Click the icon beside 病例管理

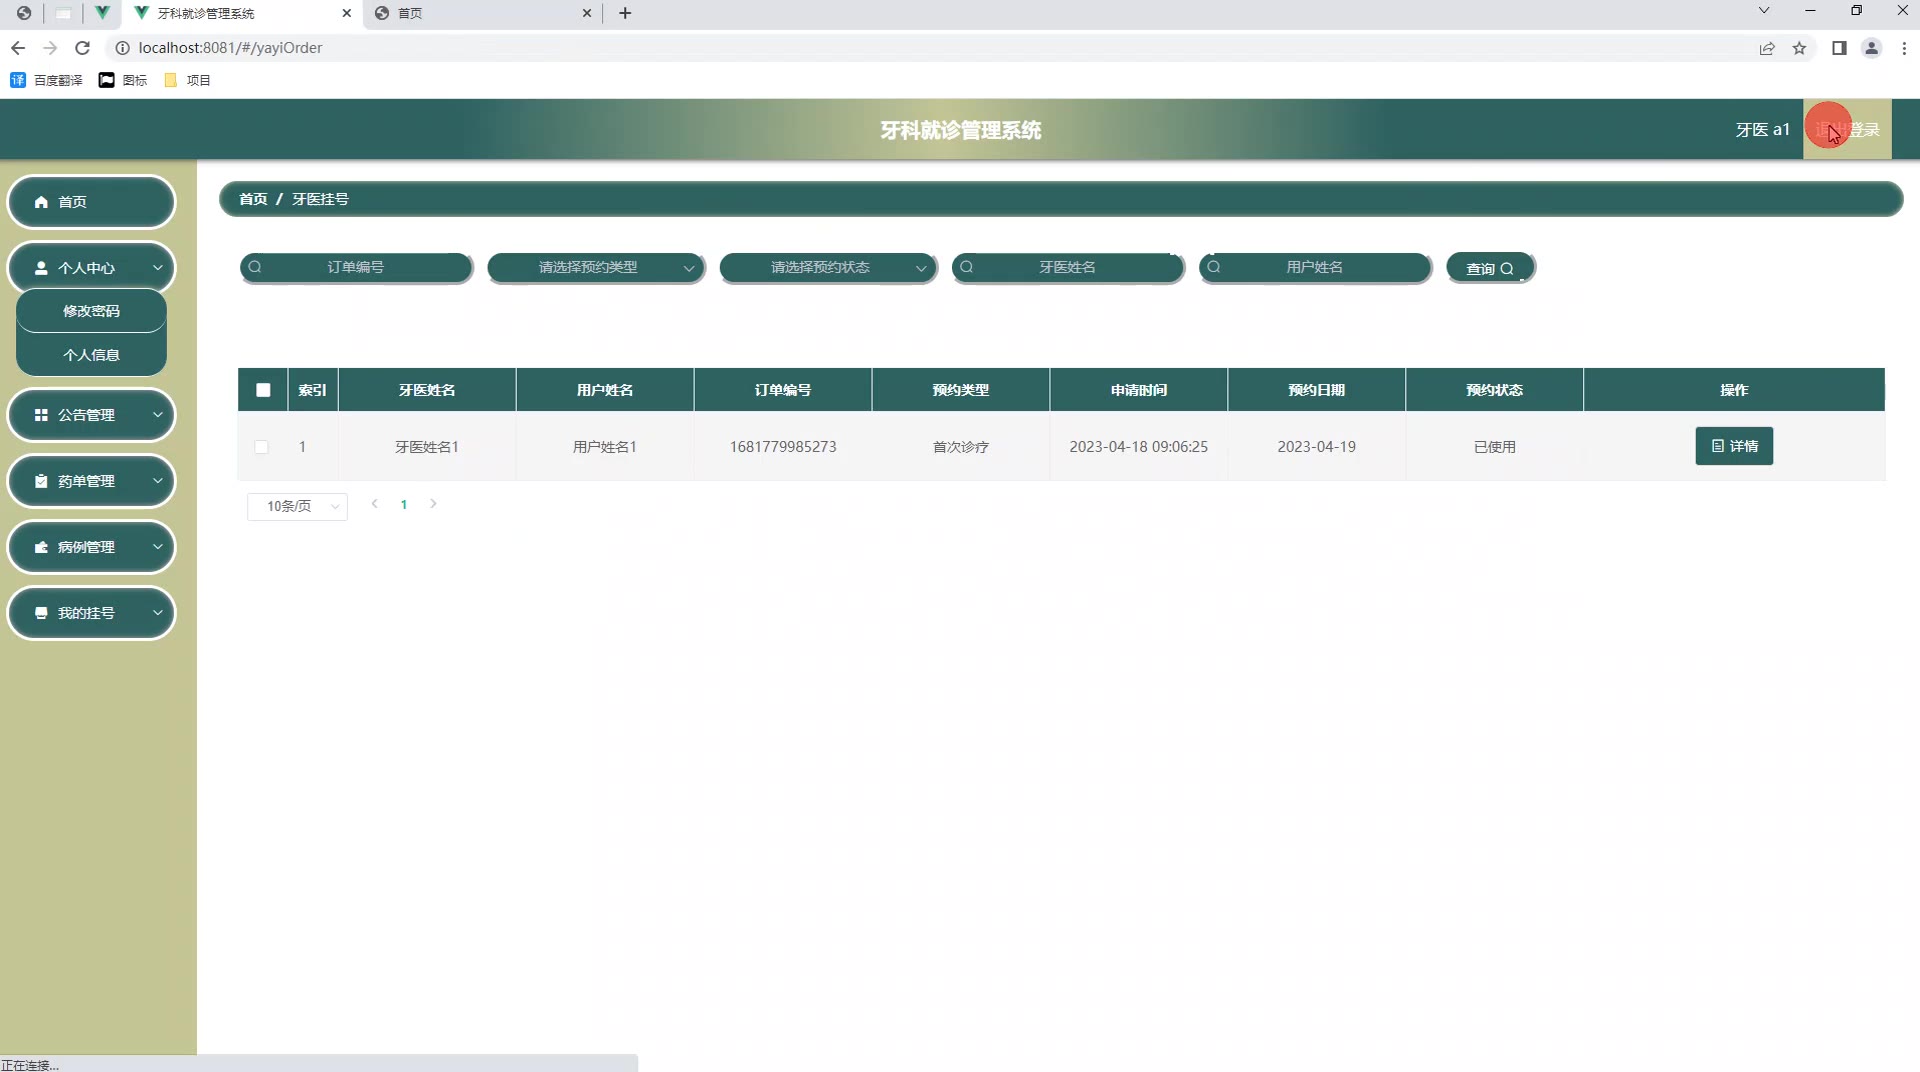click(41, 547)
